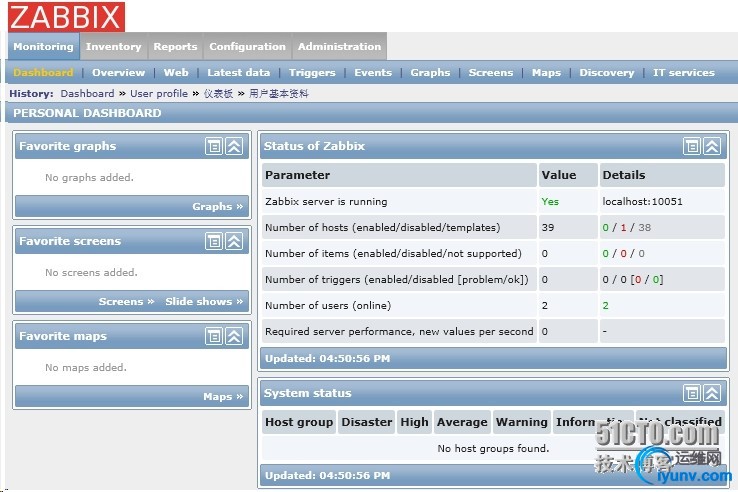Open the Triggers submenu

click(312, 73)
